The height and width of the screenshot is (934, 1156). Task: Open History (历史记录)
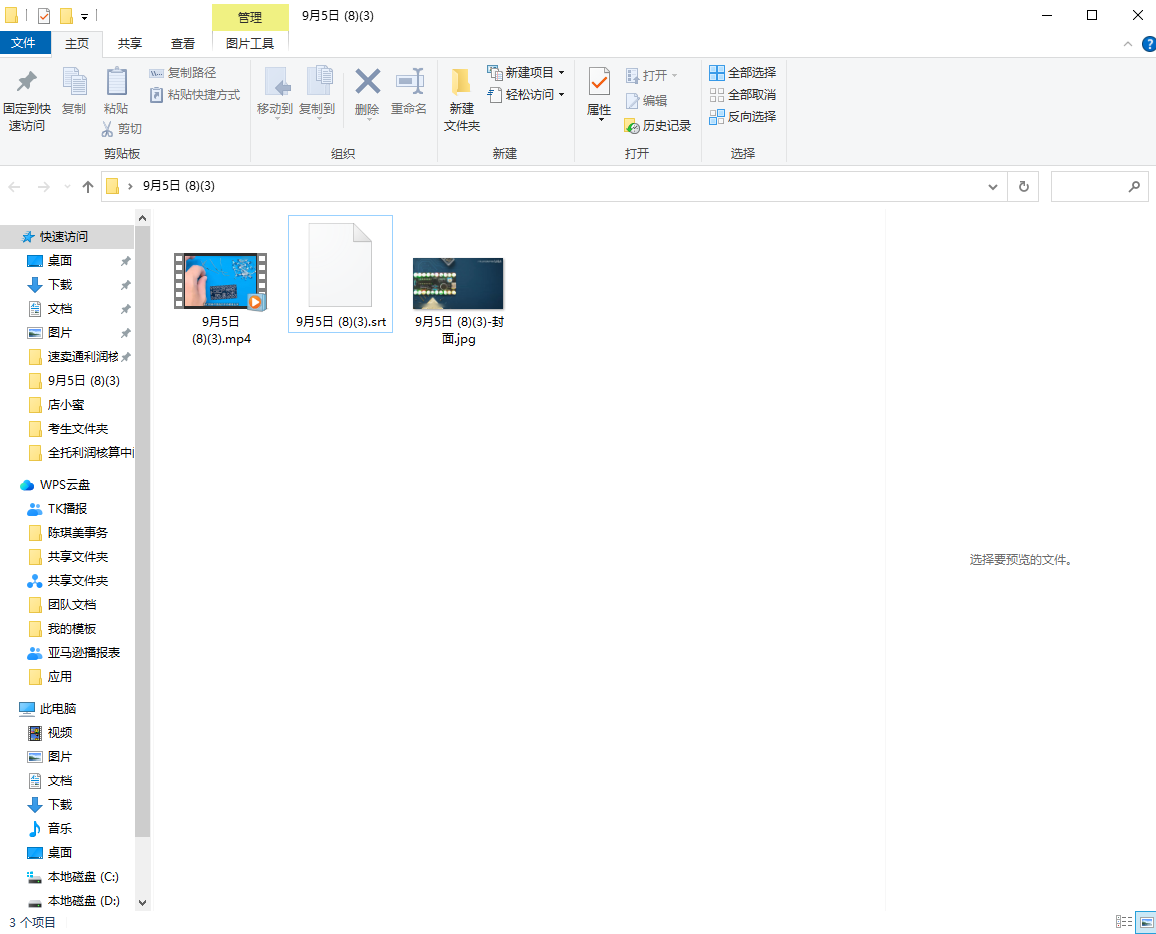658,125
